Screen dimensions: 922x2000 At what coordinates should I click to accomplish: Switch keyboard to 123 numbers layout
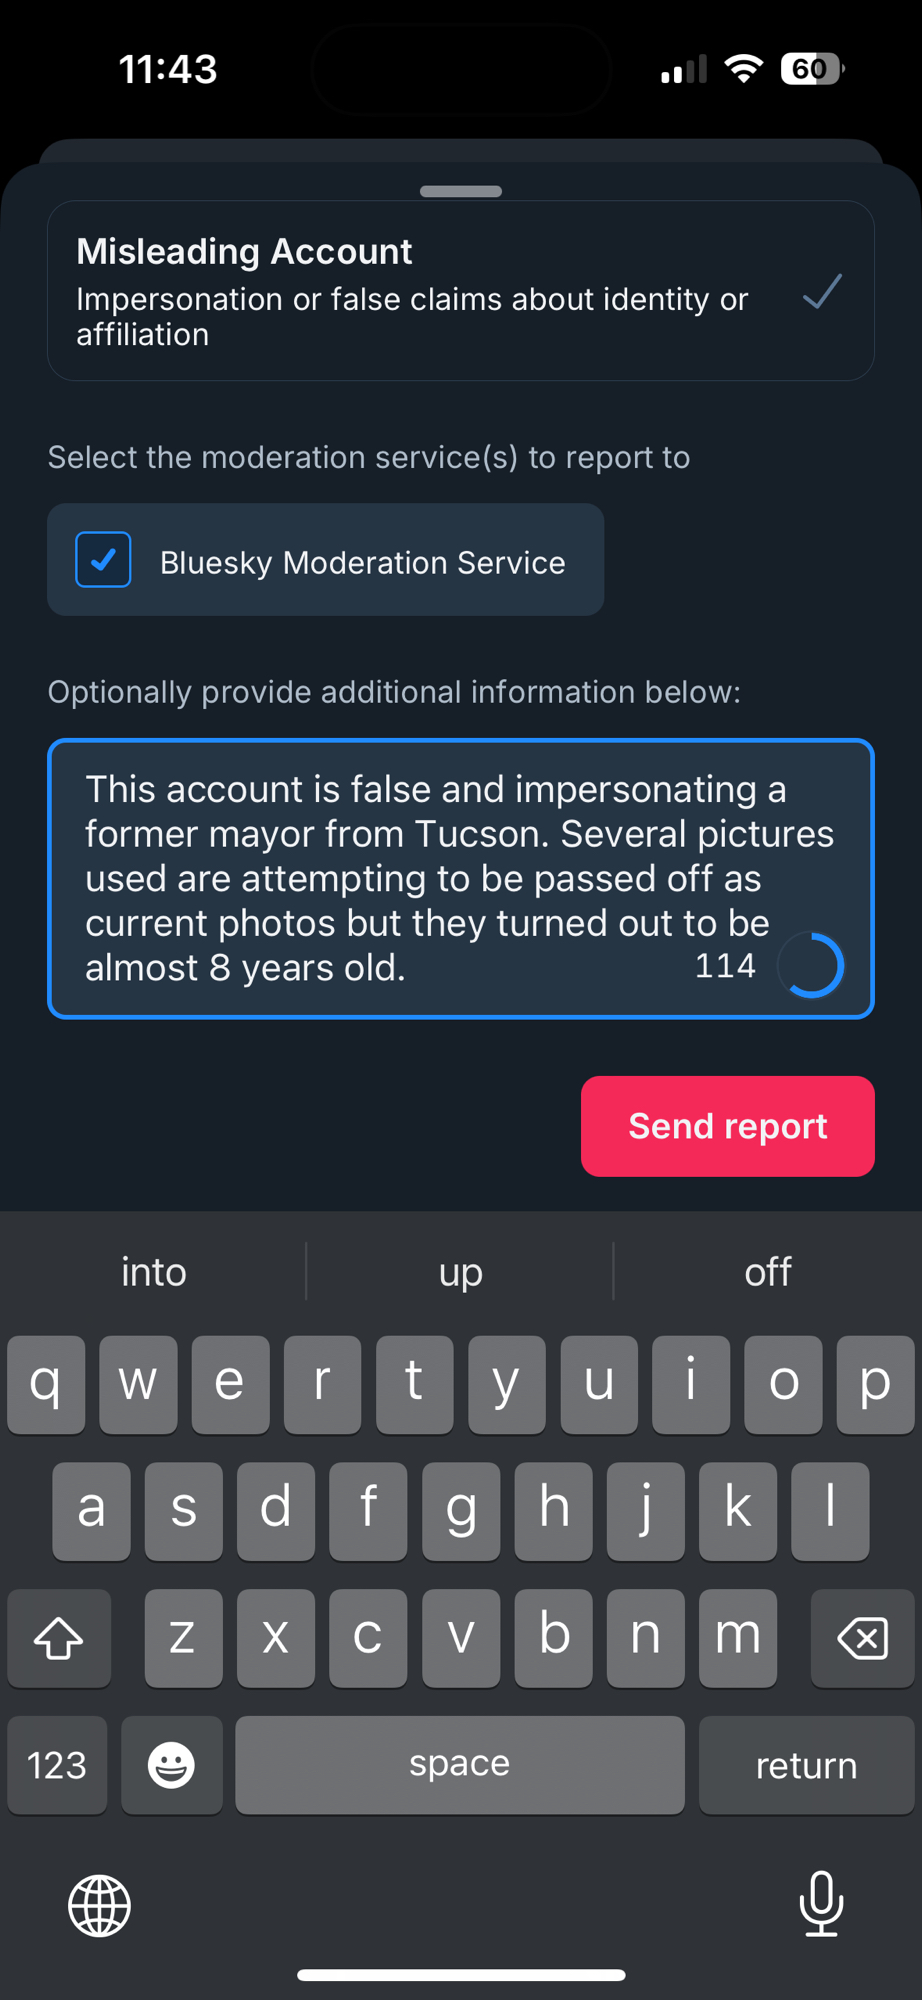pyautogui.click(x=57, y=1765)
